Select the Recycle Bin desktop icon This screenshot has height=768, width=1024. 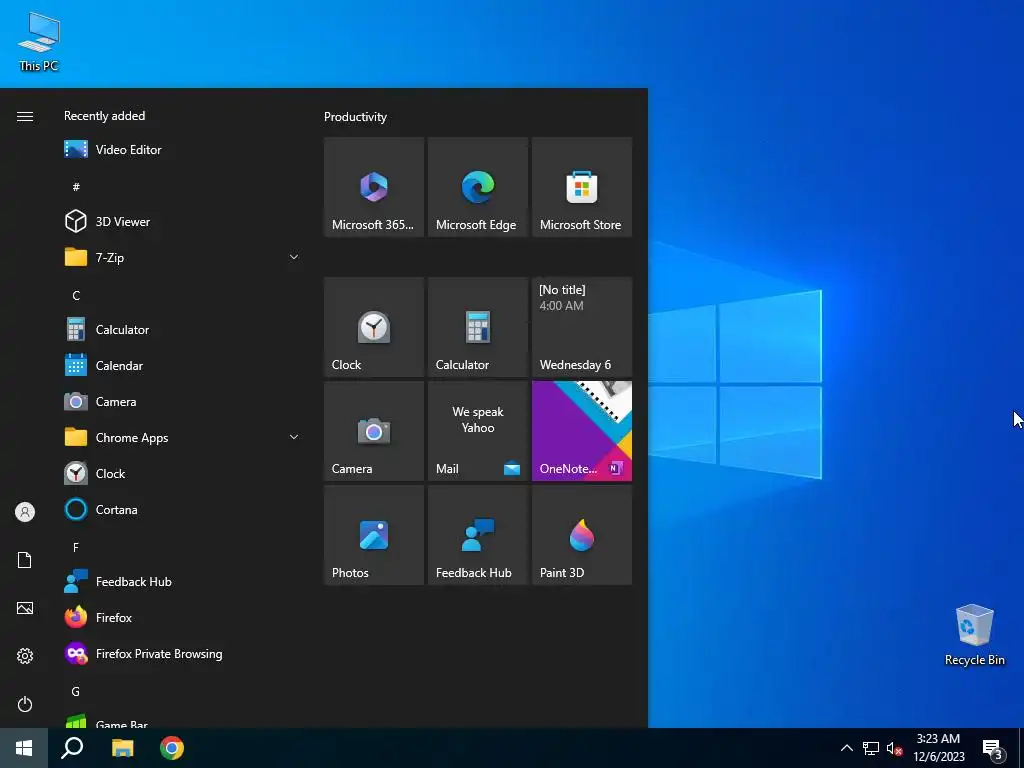(x=974, y=635)
